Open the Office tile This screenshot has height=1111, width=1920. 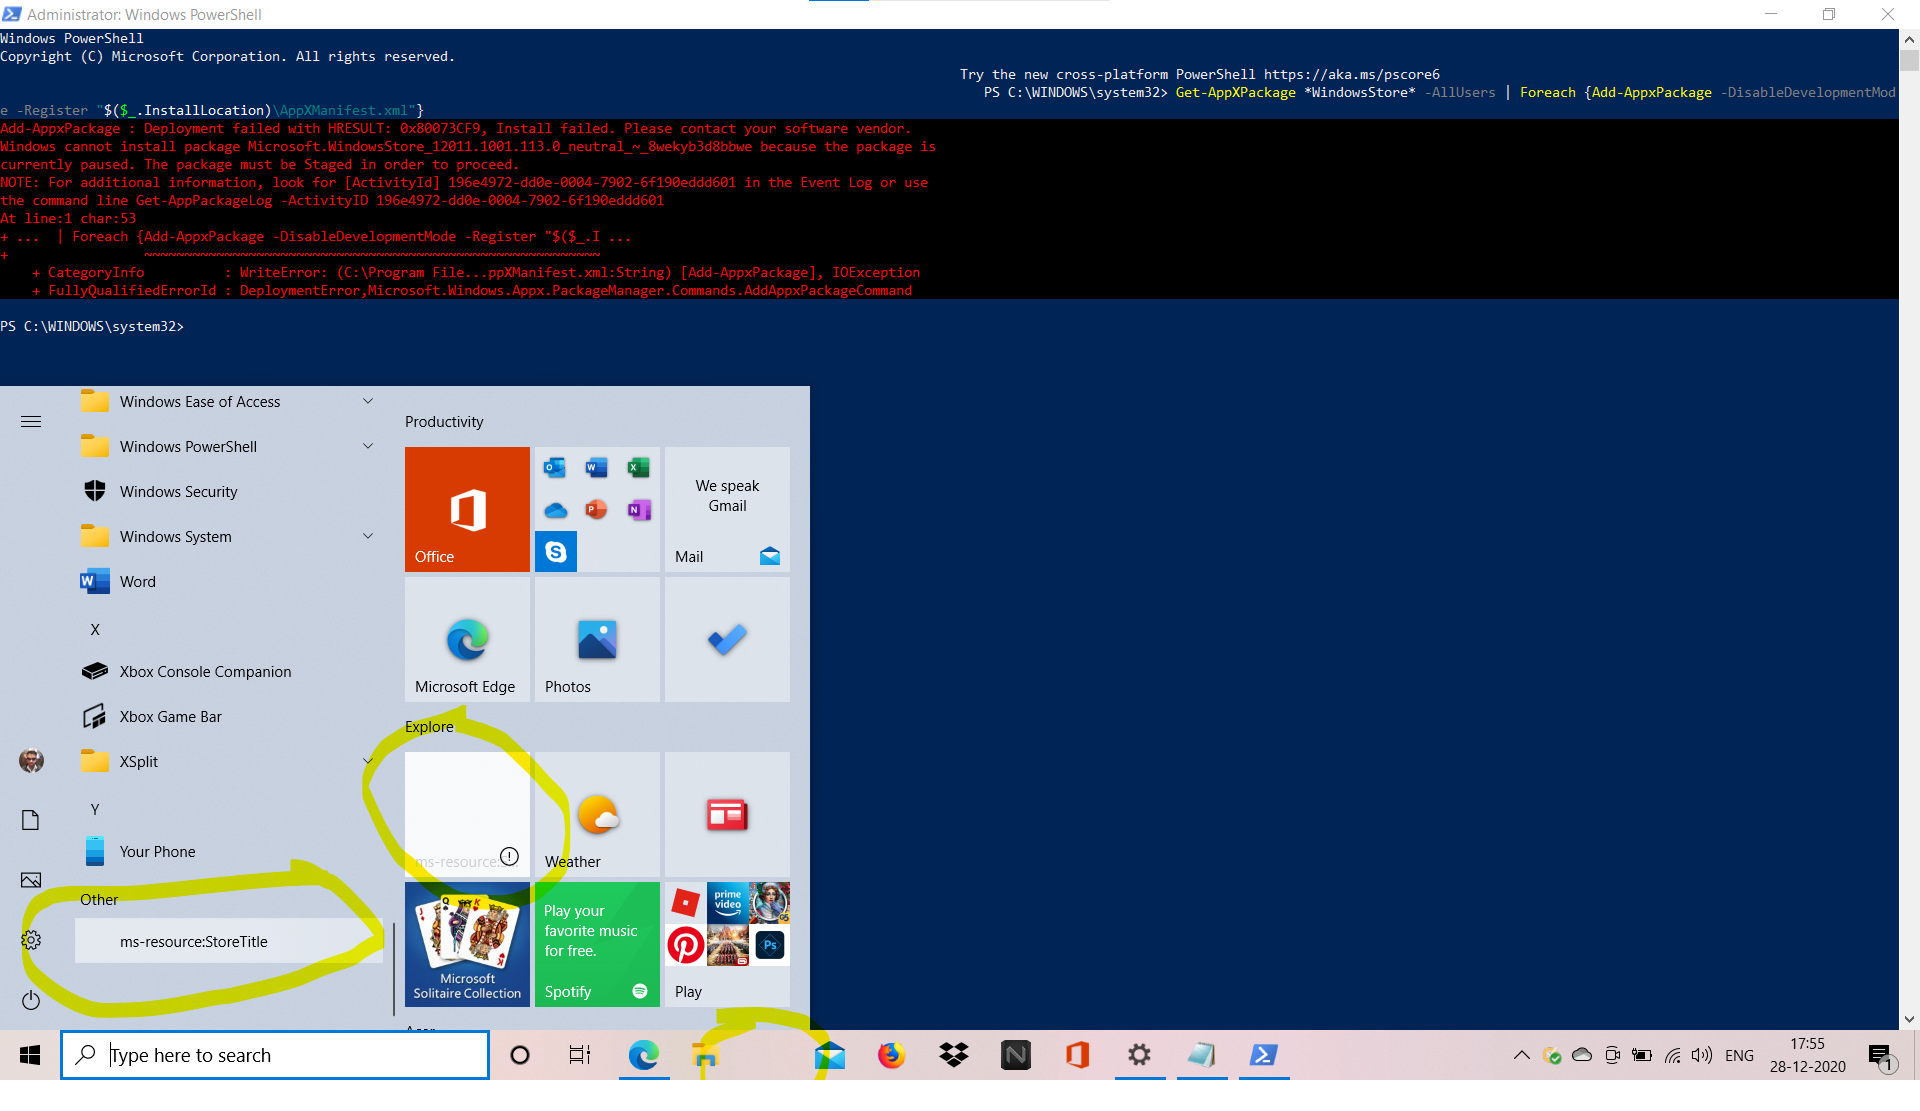tap(467, 509)
